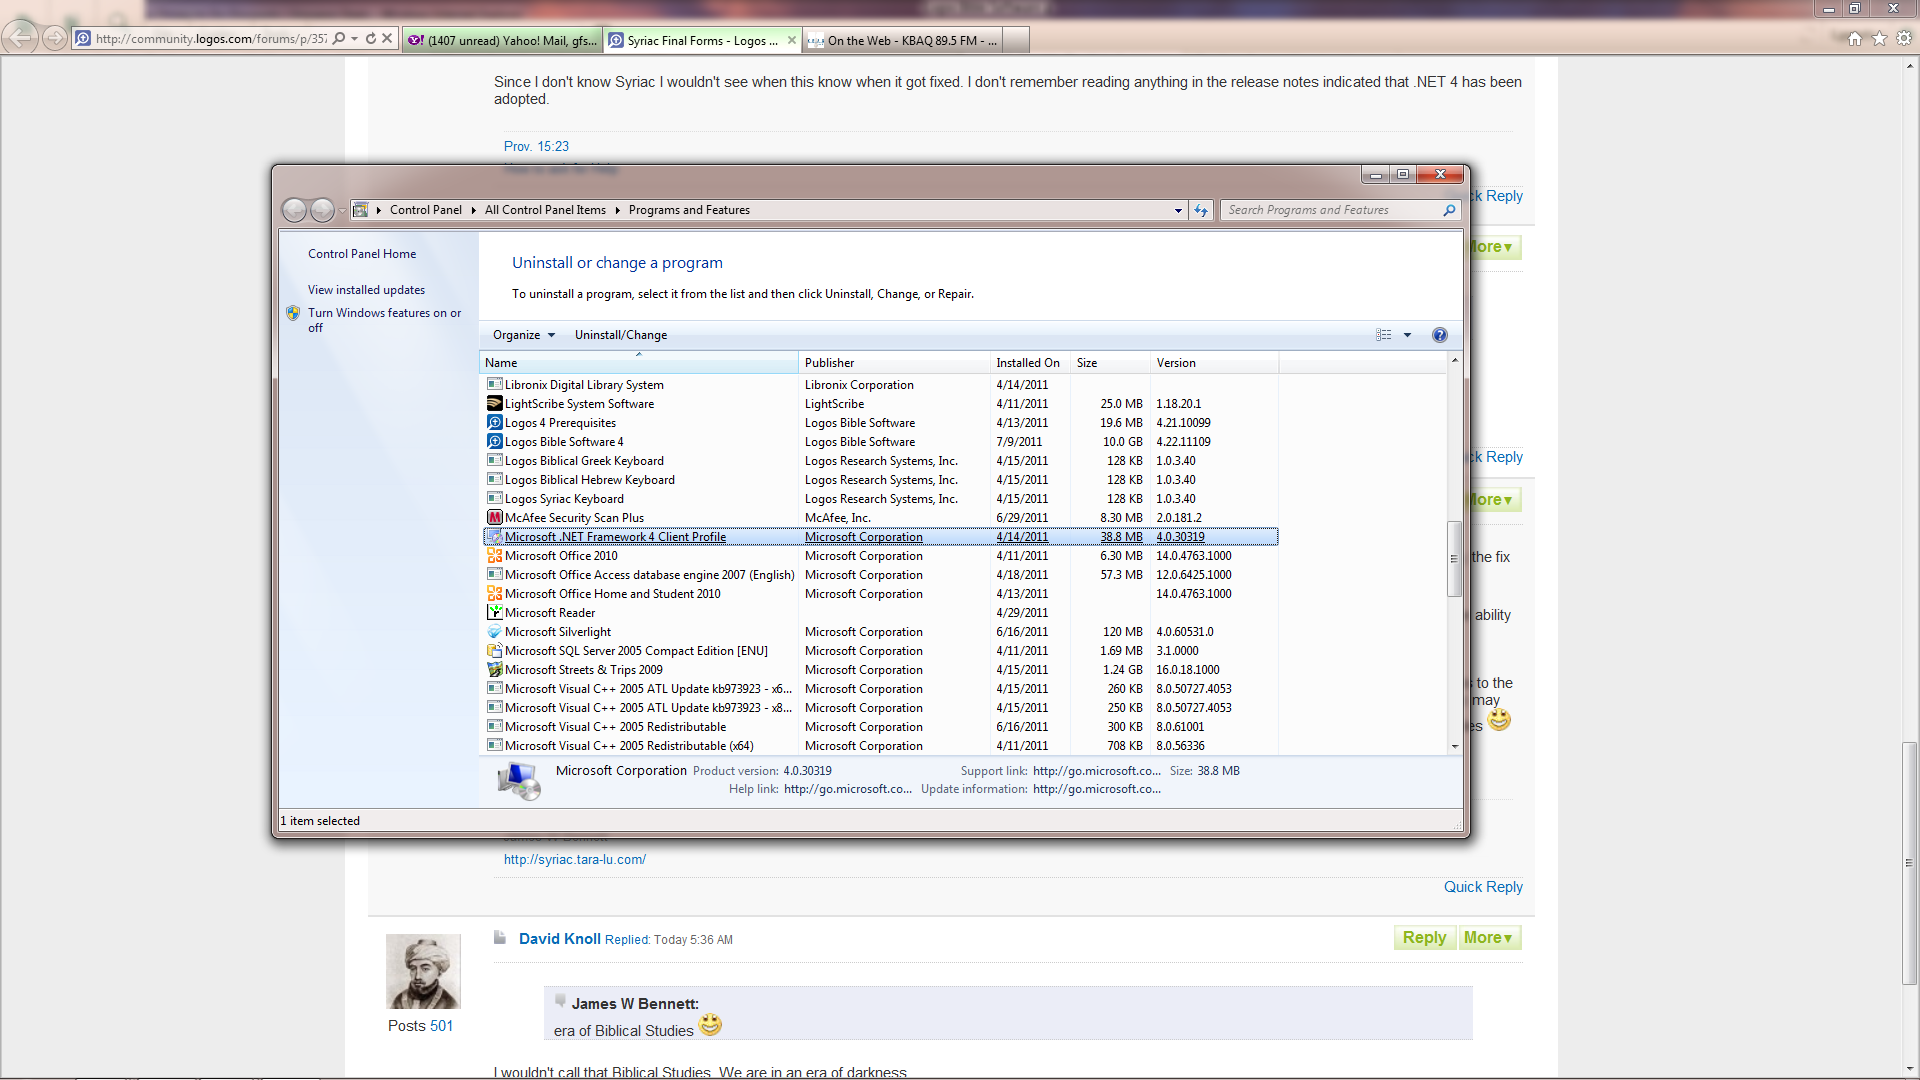Screen dimensions: 1920x1080
Task: Click the programs list scroll-down arrow
Action: pyautogui.click(x=1455, y=746)
